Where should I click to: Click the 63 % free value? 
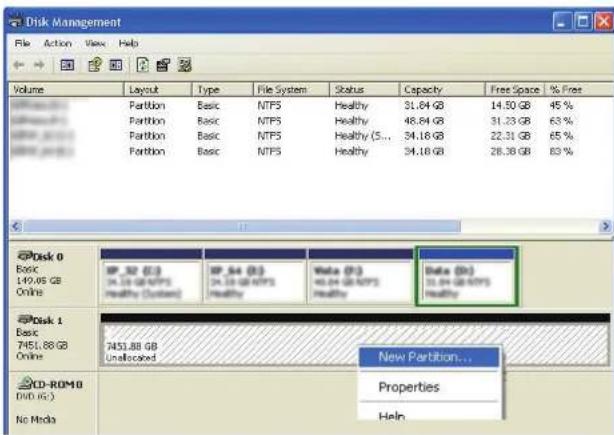click(x=561, y=121)
